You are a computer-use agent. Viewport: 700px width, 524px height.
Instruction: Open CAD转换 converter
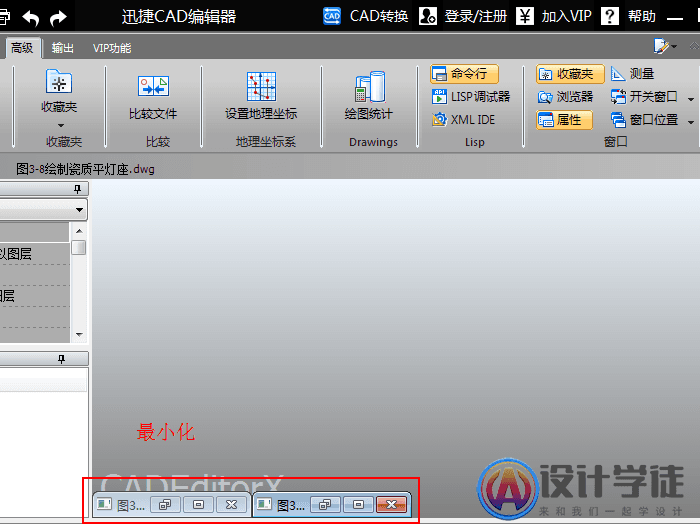coord(365,17)
